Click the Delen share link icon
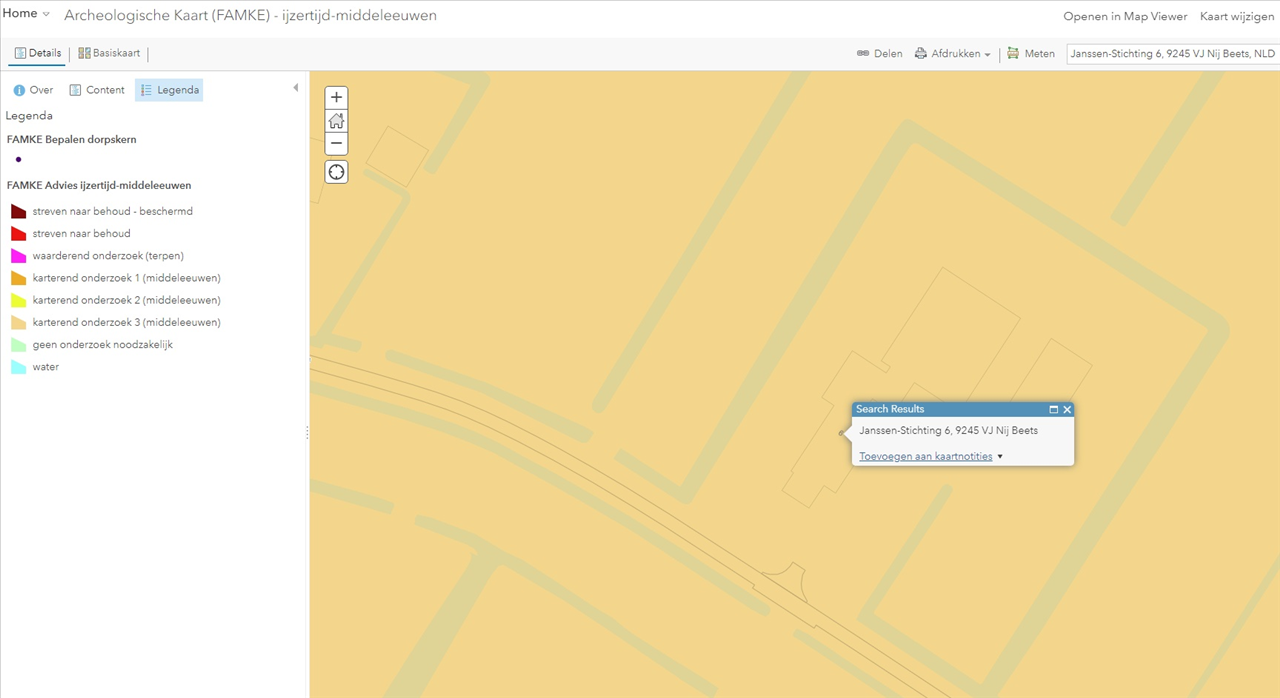Image resolution: width=1280 pixels, height=698 pixels. click(x=863, y=54)
